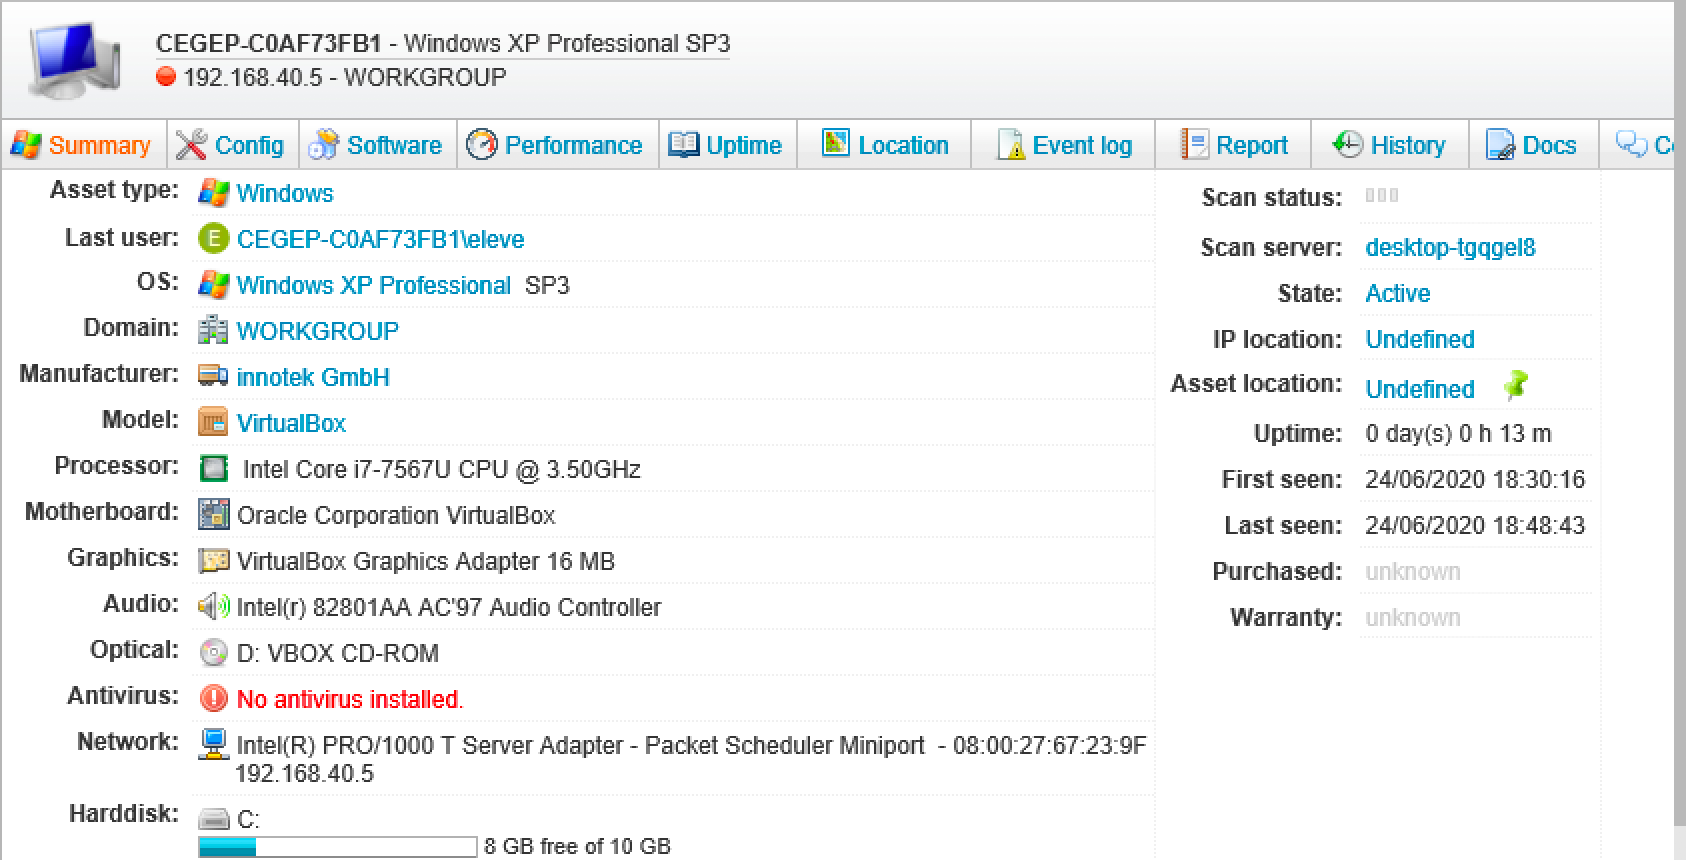
Task: Click the warning document icon on Event log
Action: 1011,145
